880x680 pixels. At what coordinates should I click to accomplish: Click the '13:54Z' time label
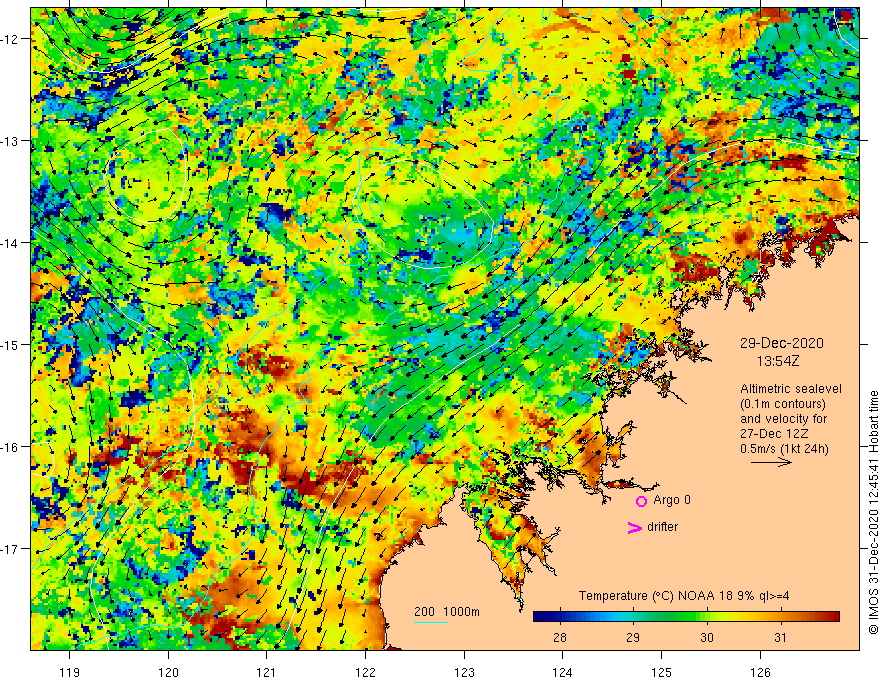[778, 361]
